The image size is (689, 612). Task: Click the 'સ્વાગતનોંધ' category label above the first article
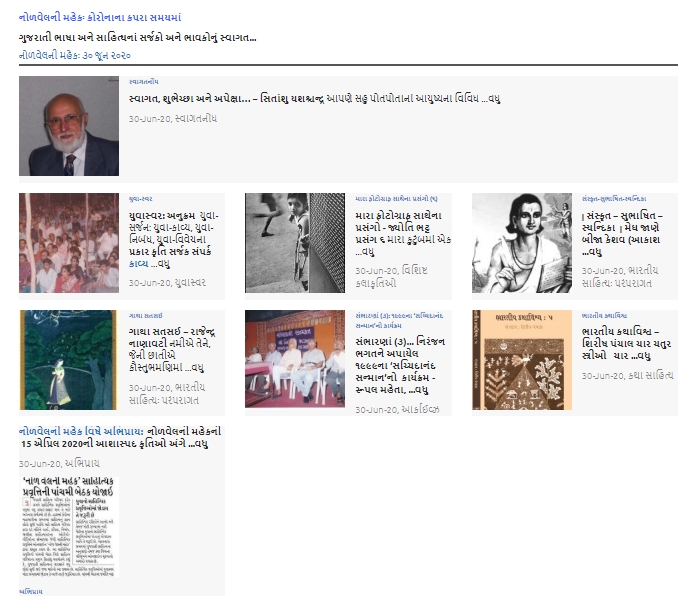tap(144, 82)
